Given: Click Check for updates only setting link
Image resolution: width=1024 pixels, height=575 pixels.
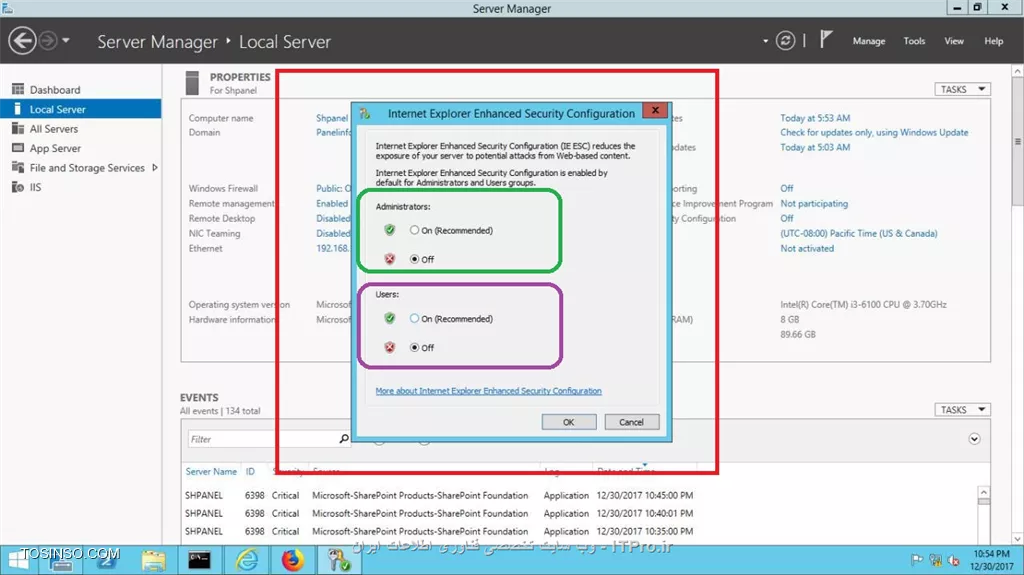Looking at the screenshot, I should click(x=874, y=132).
